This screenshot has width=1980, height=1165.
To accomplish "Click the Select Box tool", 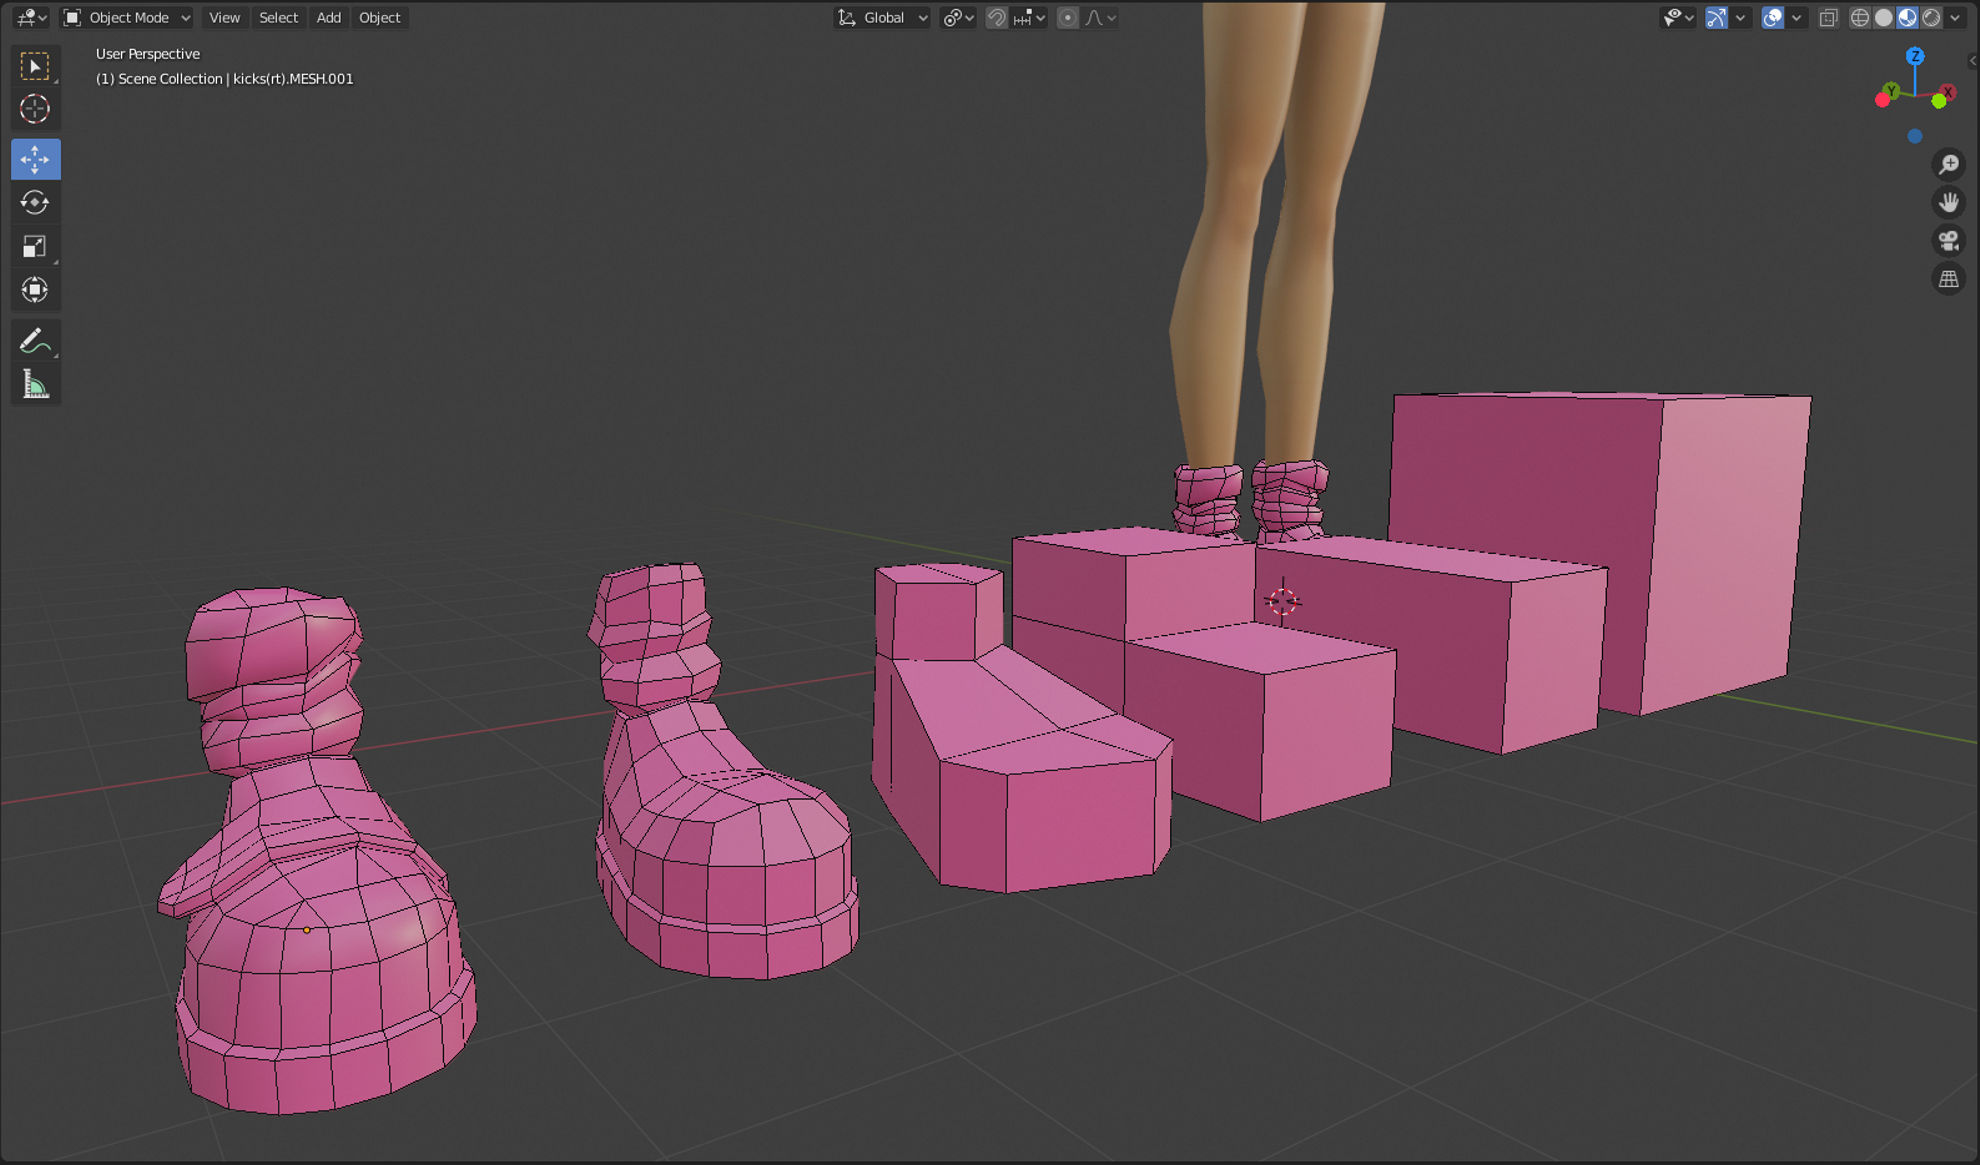I will pyautogui.click(x=35, y=66).
